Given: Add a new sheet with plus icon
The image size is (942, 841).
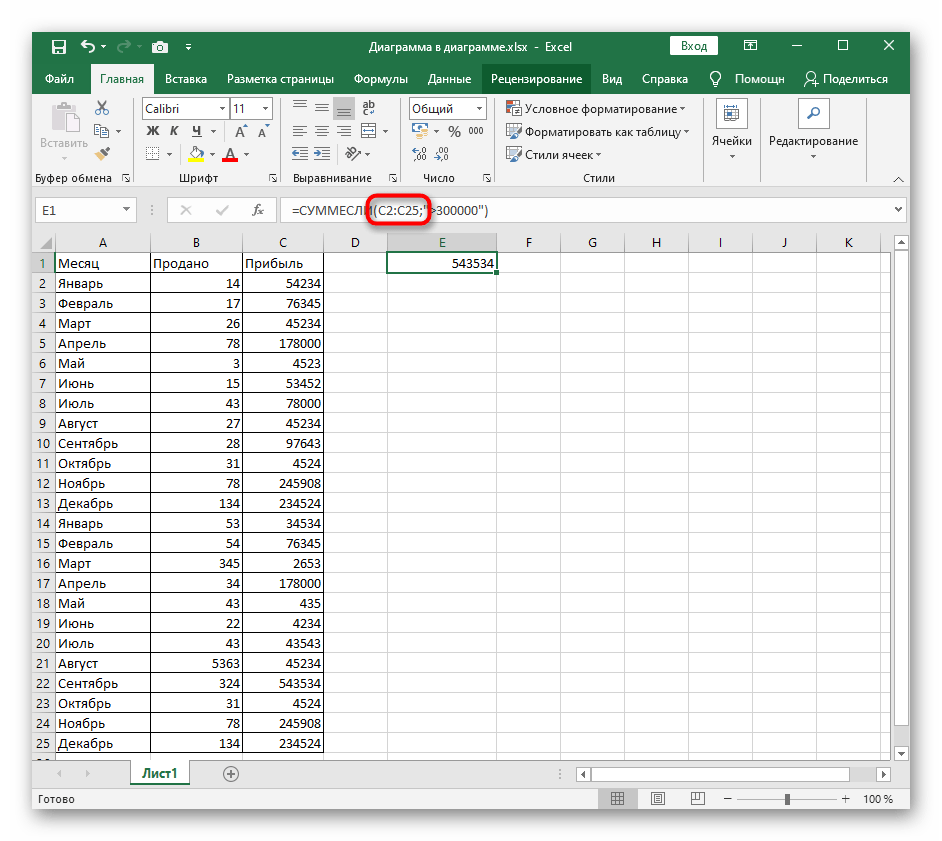Looking at the screenshot, I should (x=231, y=773).
